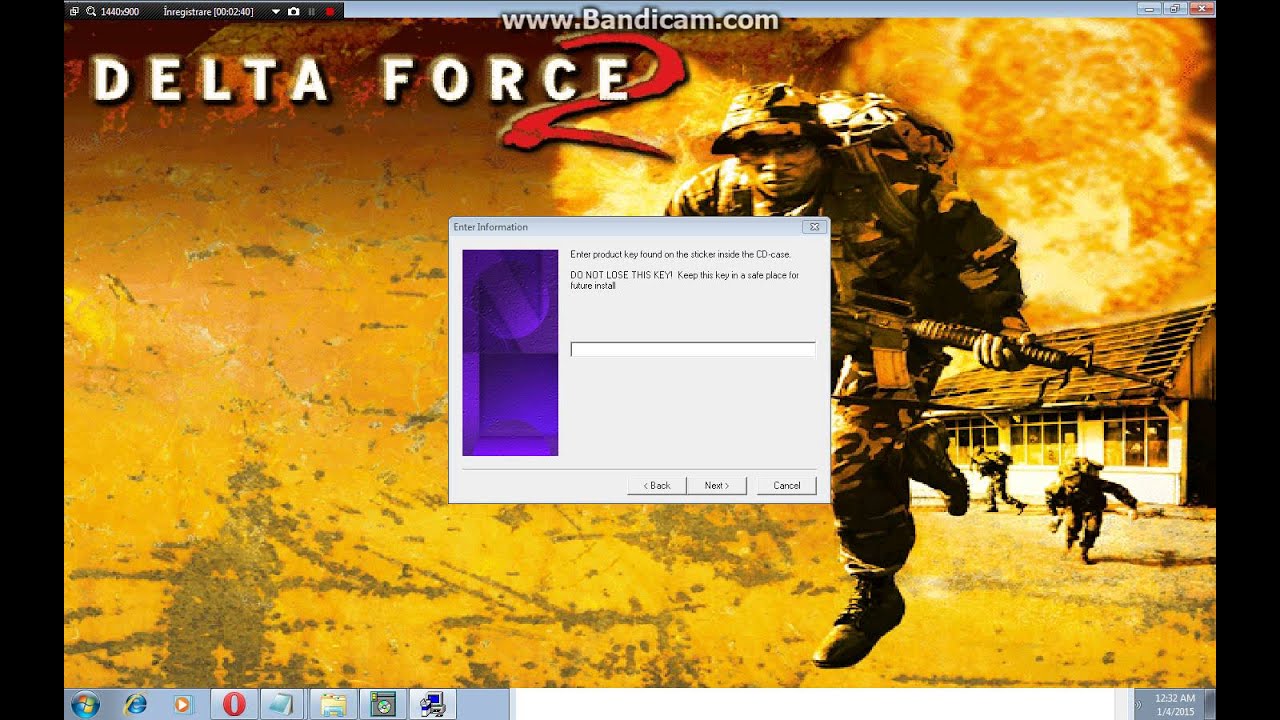Click the Bandicam magnifier resolution icon

click(91, 11)
